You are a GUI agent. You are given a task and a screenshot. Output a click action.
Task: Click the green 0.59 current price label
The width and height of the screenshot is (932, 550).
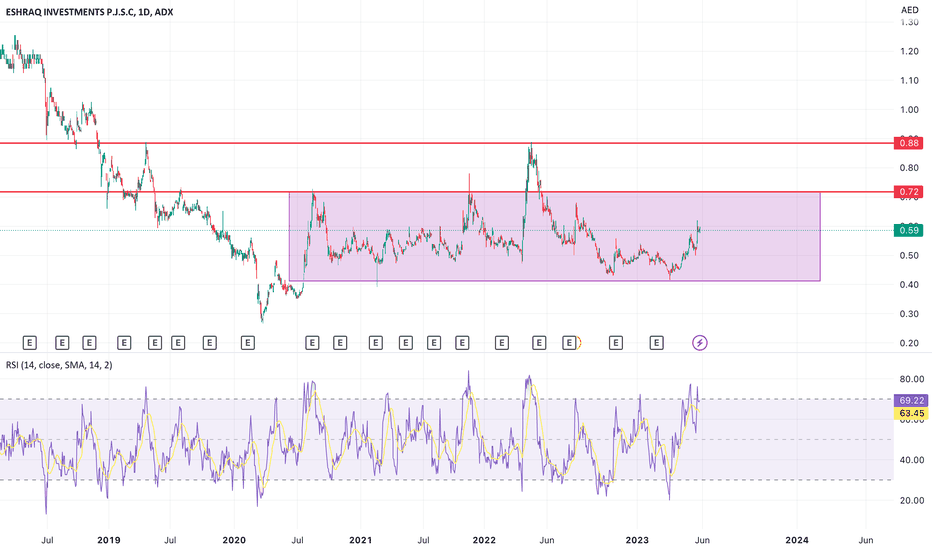(909, 230)
